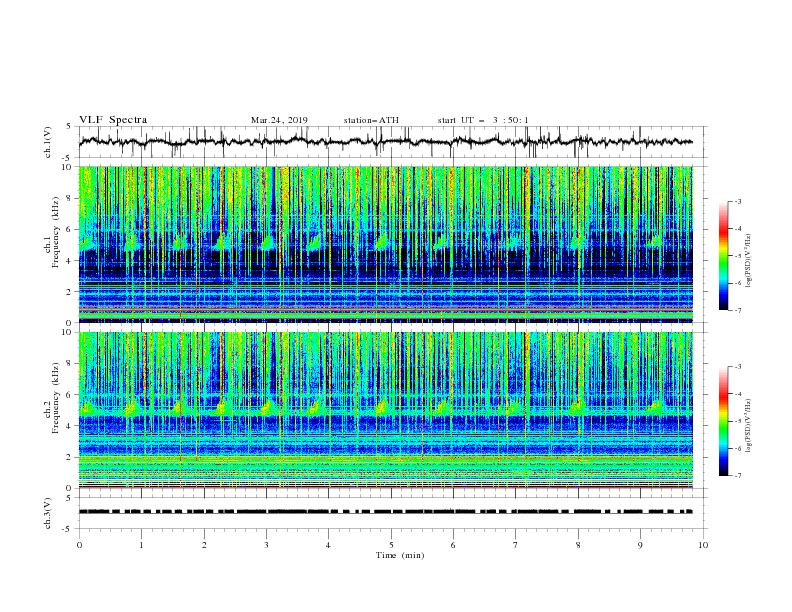Click the "-7" tick on the ch.1 colorbar
The image size is (792, 612).
click(737, 311)
